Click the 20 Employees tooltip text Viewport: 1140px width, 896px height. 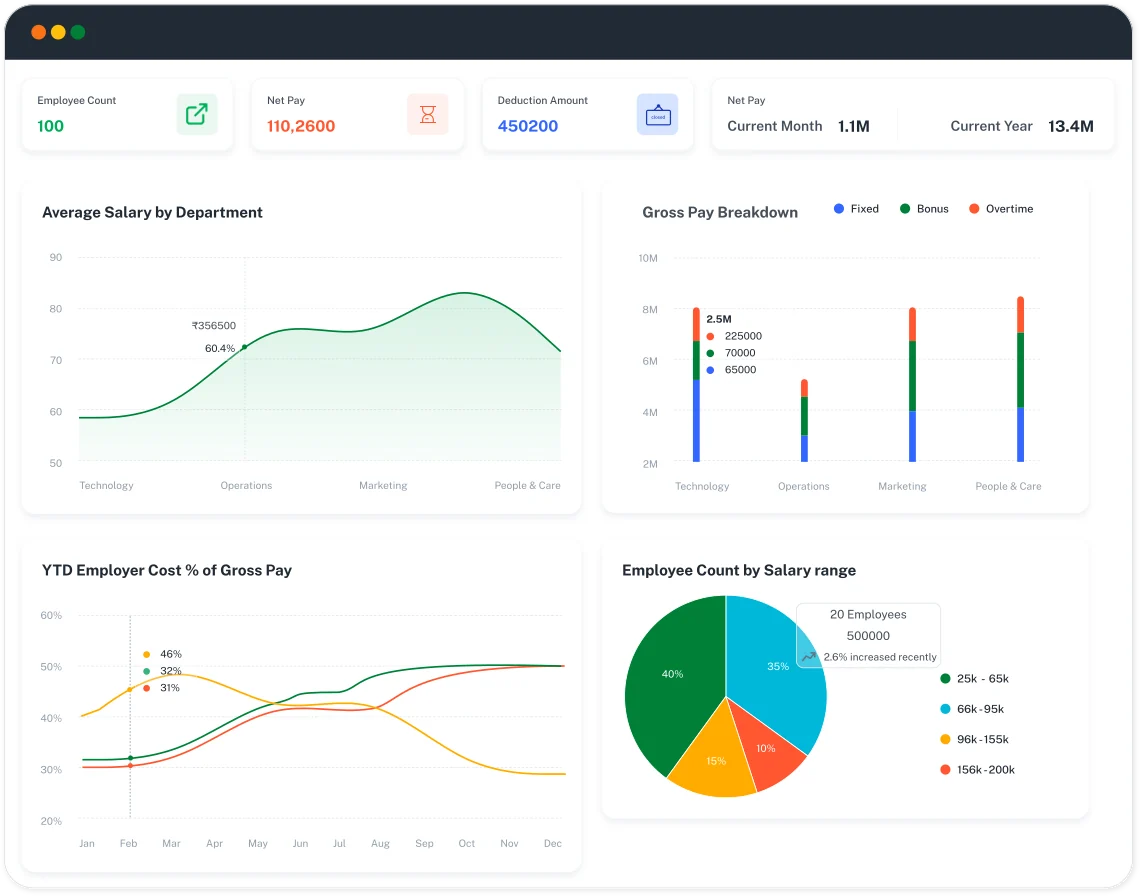coord(868,615)
